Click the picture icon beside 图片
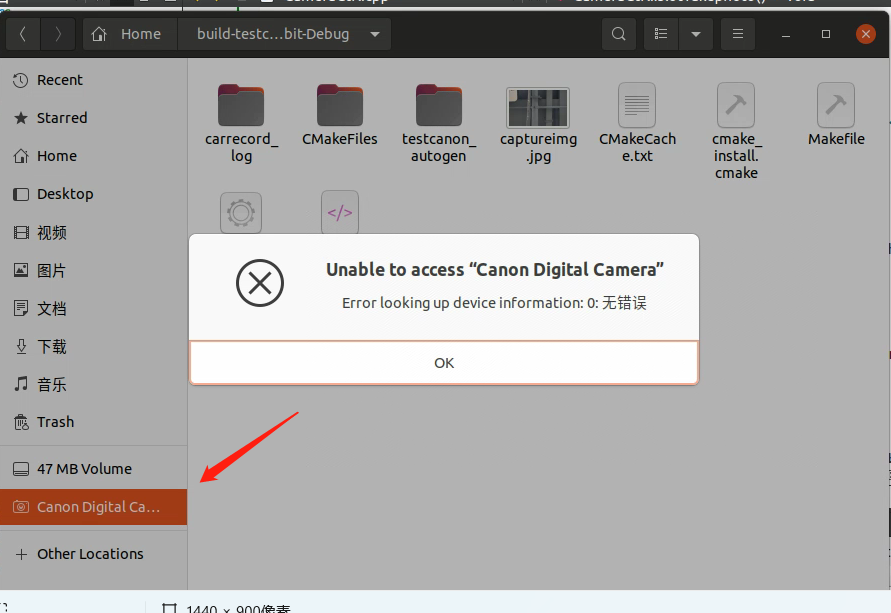891x613 pixels. (x=21, y=270)
